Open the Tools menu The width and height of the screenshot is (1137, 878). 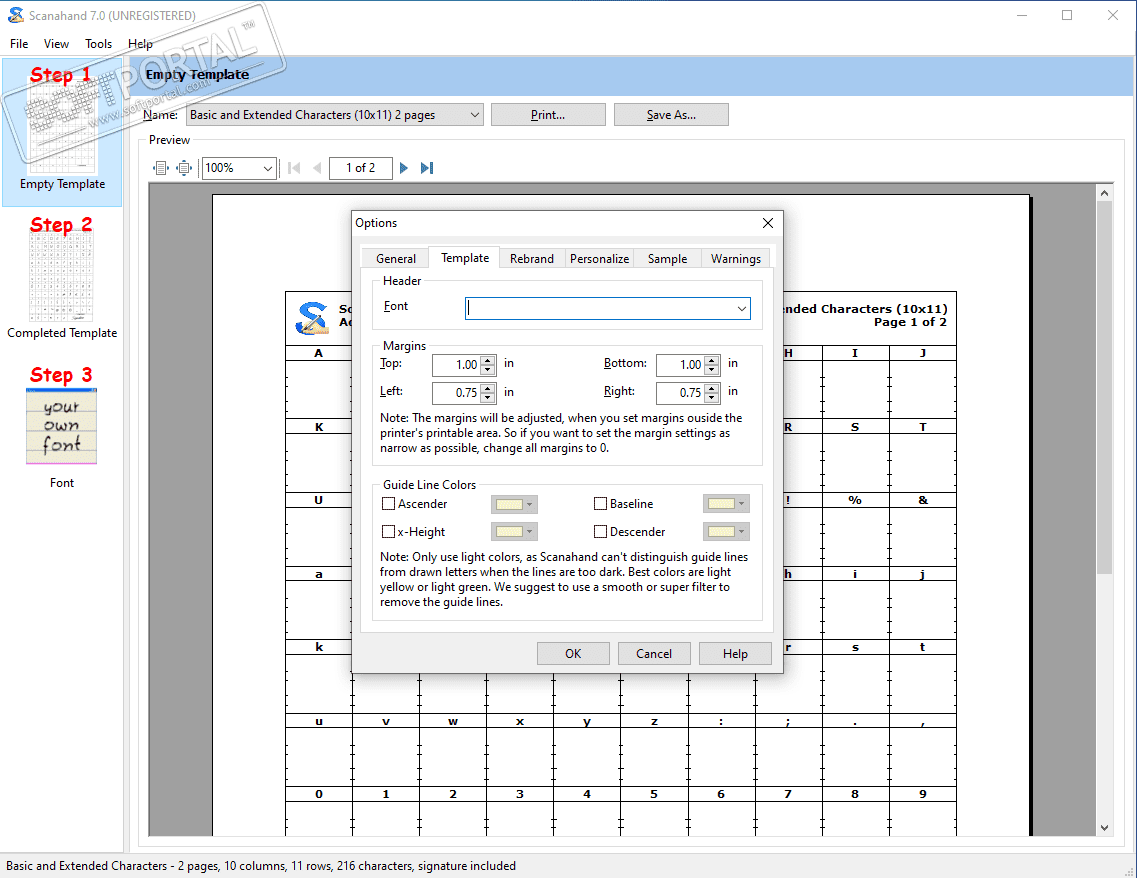98,44
